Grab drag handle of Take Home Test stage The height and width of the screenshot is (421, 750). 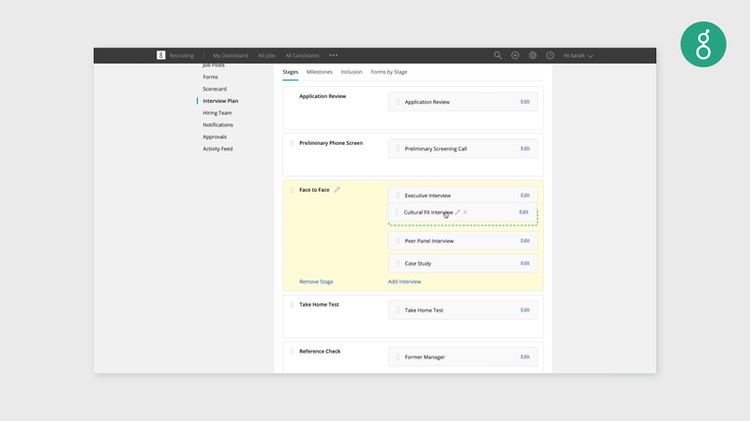tap(292, 304)
